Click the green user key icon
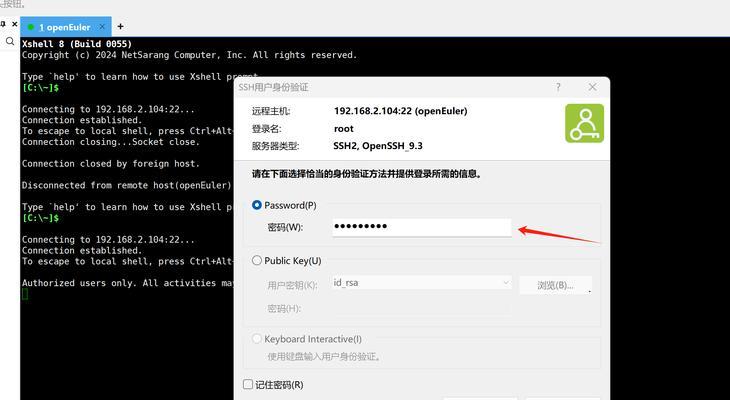The height and width of the screenshot is (400, 730). [x=584, y=123]
